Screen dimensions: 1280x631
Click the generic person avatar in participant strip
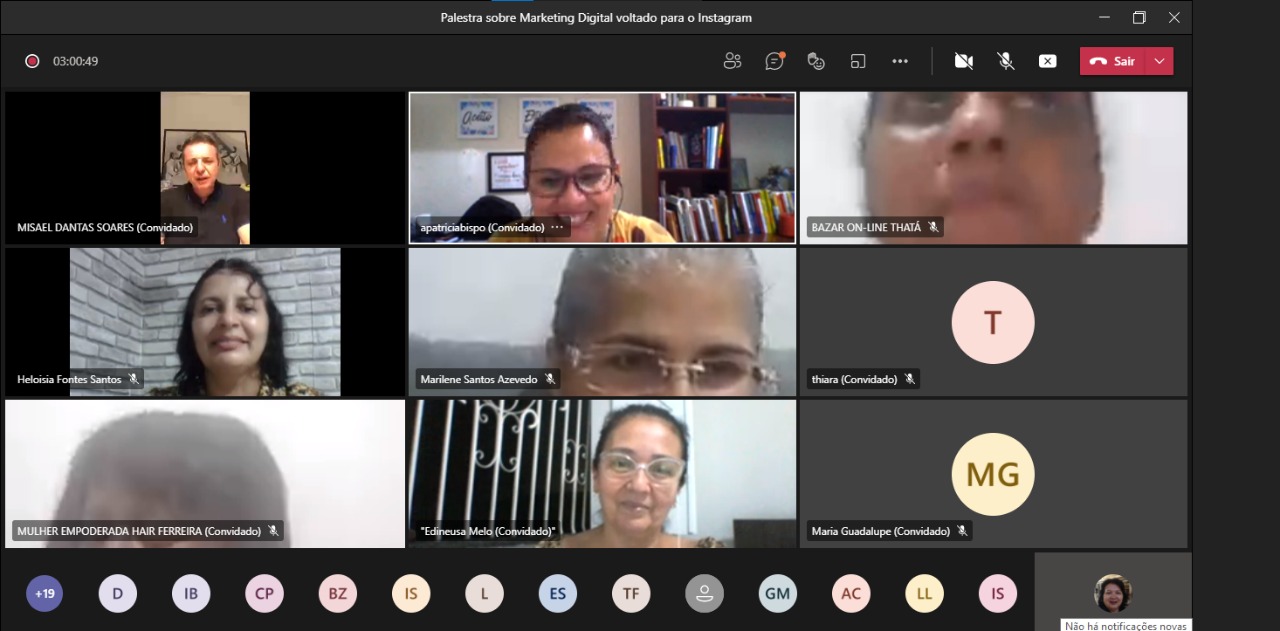(x=704, y=593)
